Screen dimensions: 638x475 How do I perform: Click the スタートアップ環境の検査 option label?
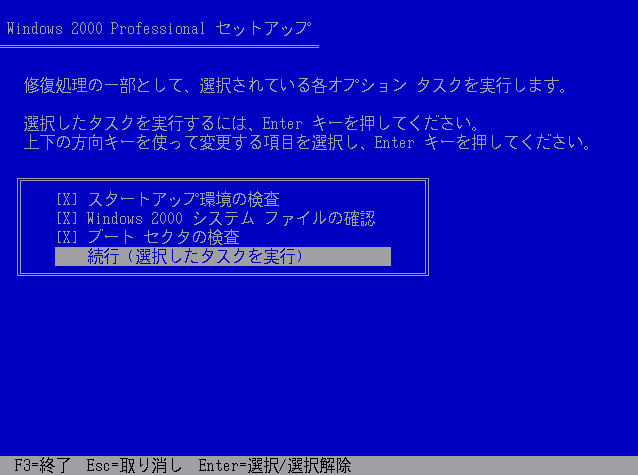(184, 199)
